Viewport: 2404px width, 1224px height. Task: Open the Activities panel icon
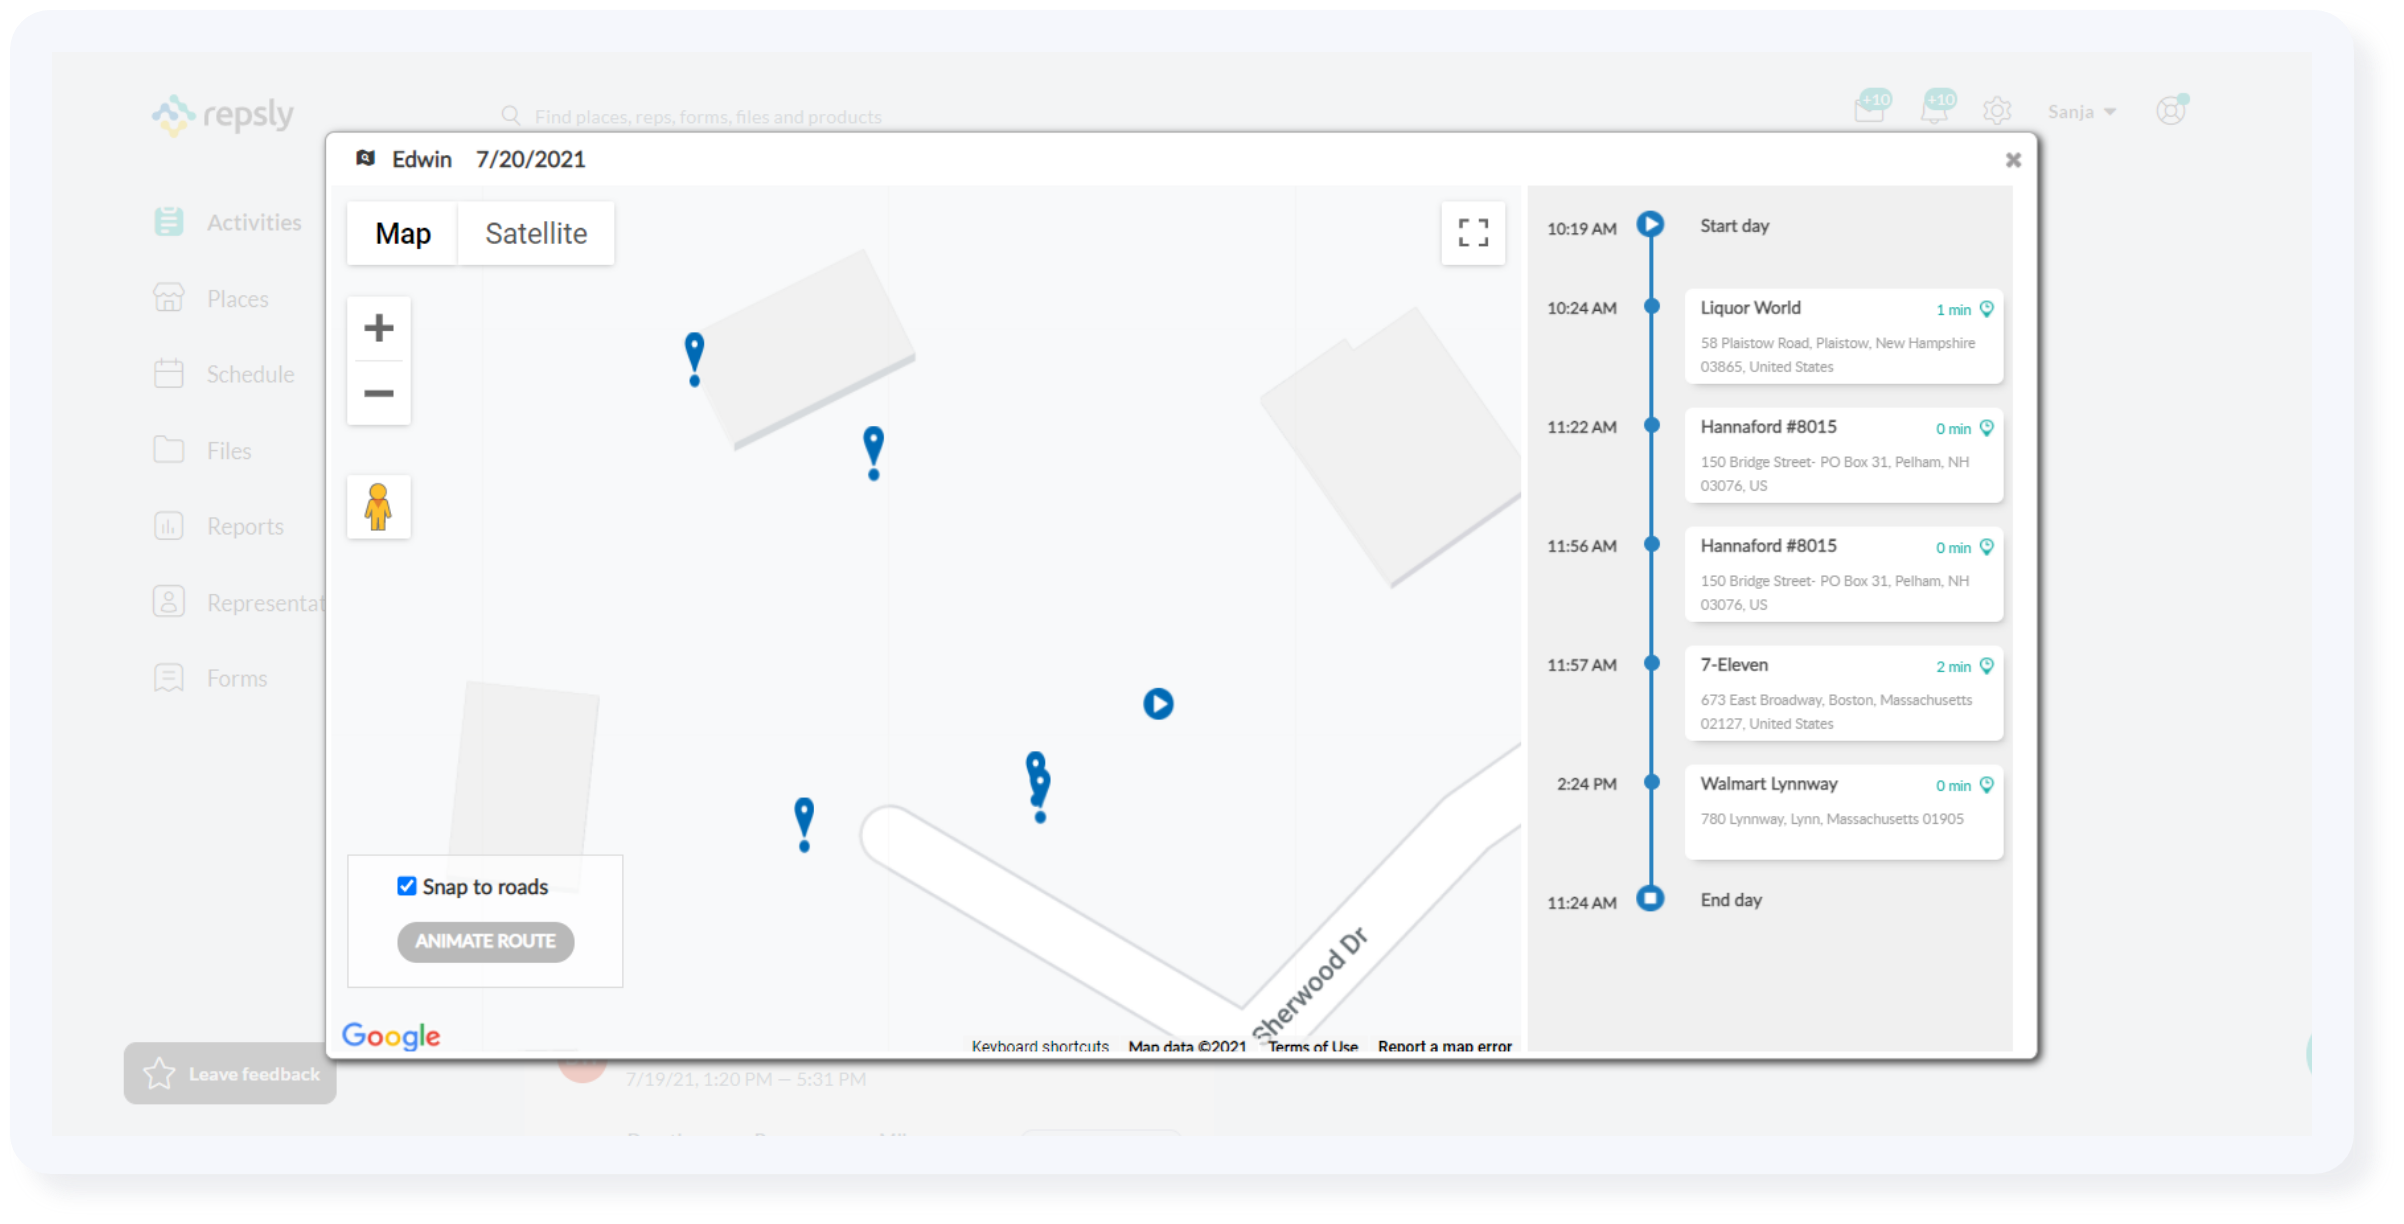pyautogui.click(x=170, y=221)
